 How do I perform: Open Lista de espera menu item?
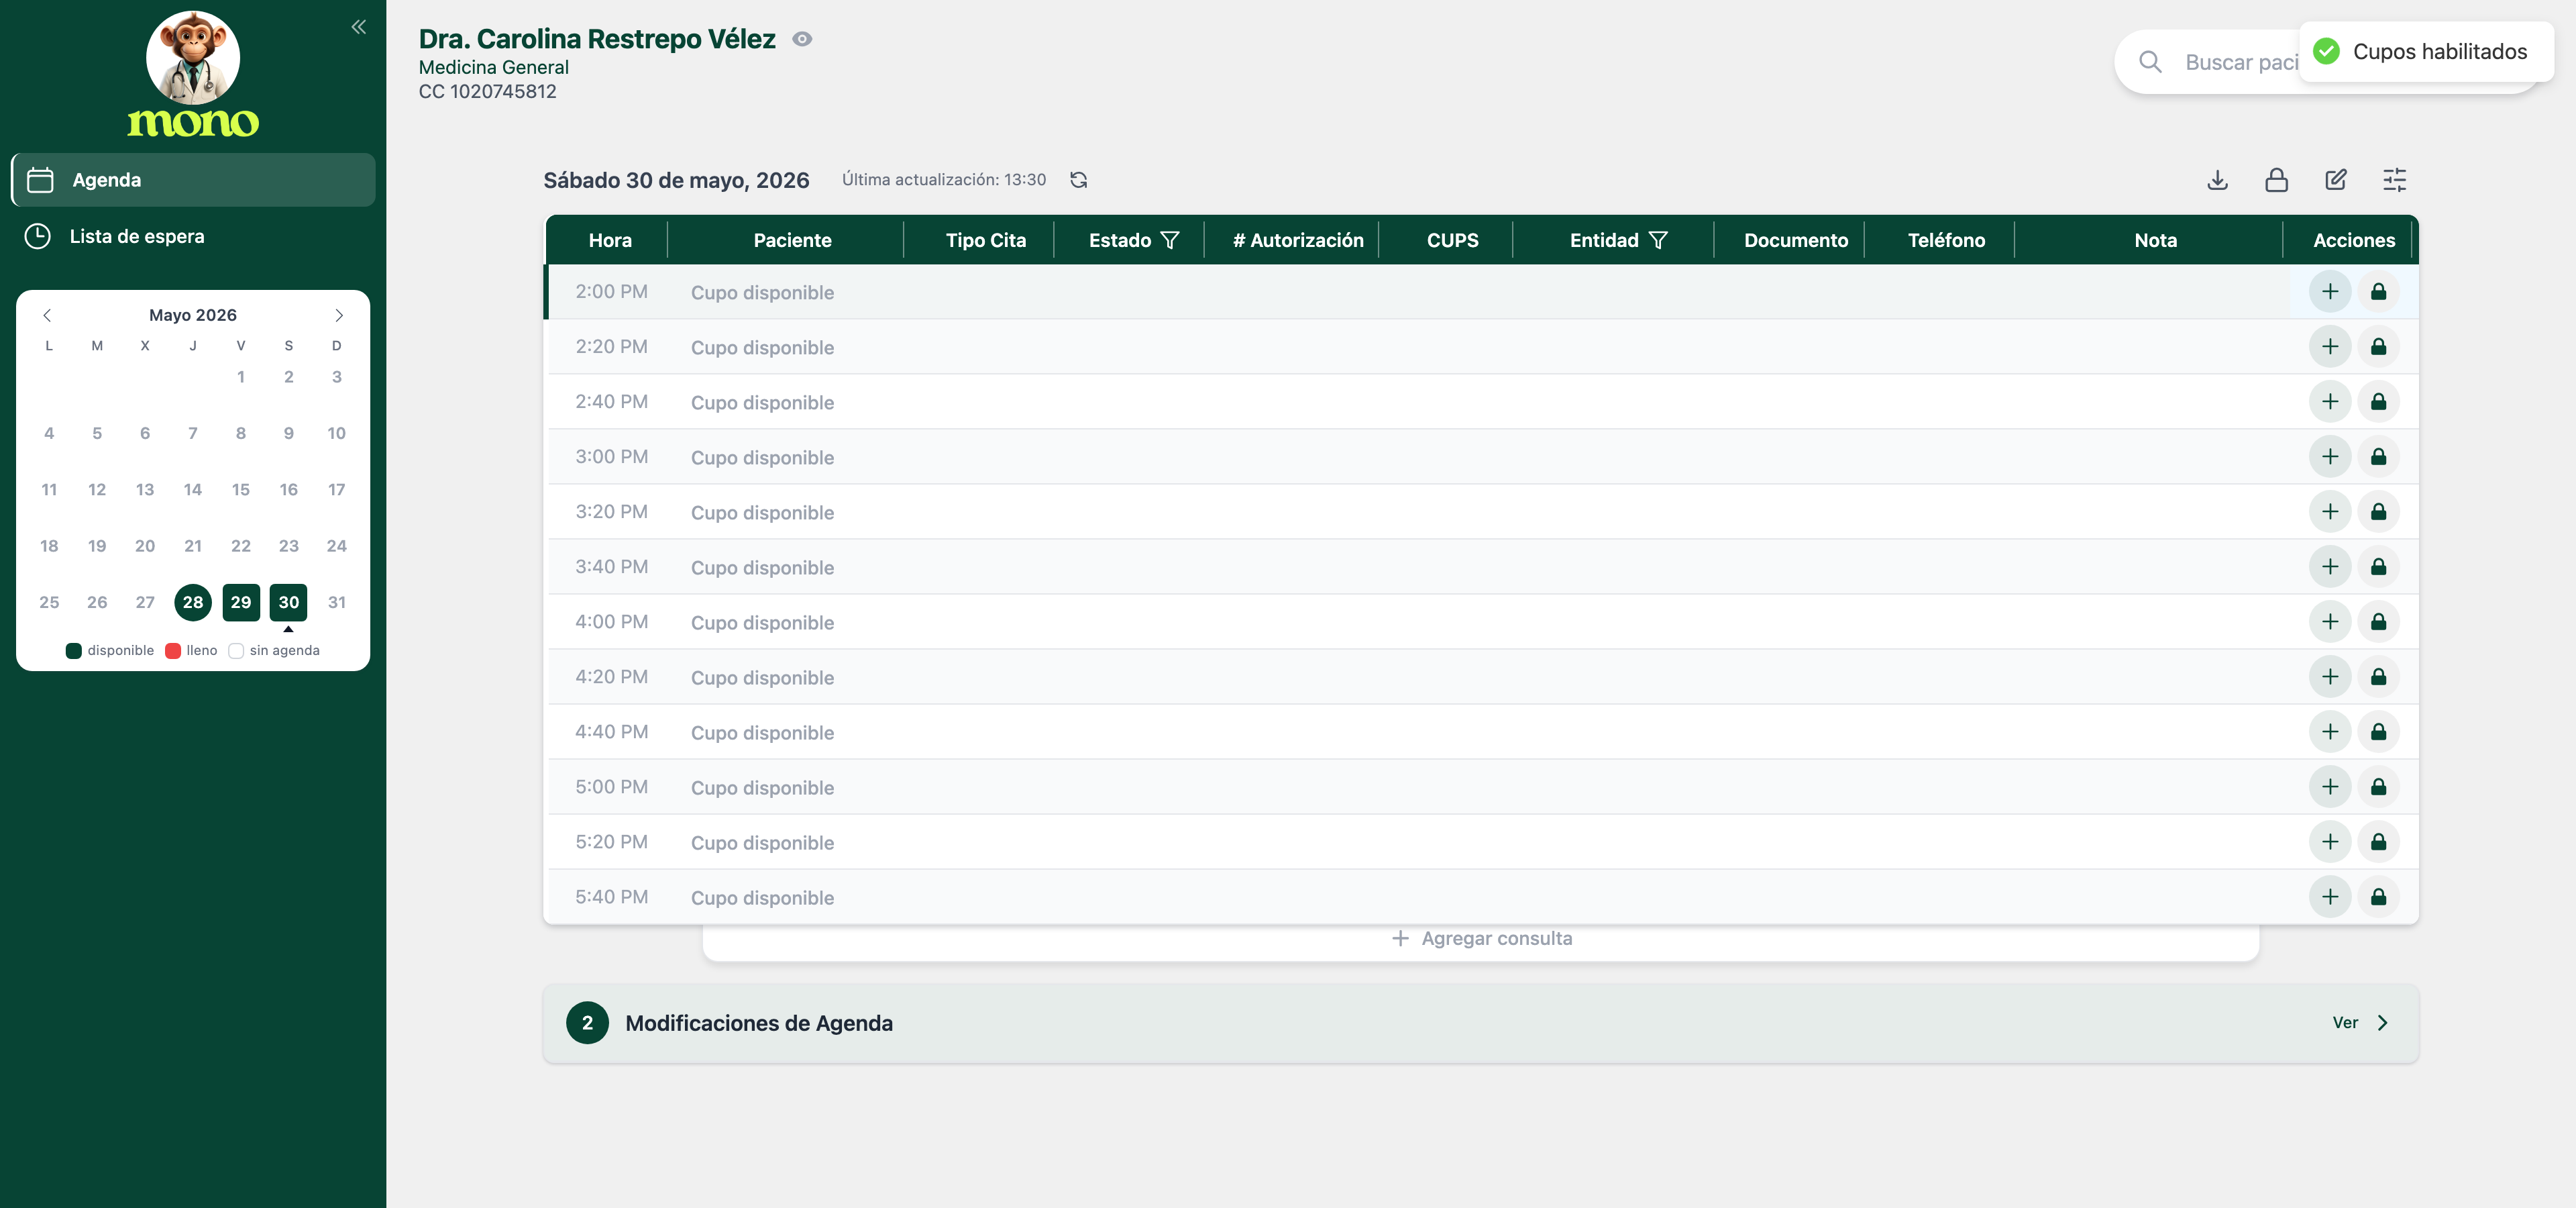pos(193,237)
